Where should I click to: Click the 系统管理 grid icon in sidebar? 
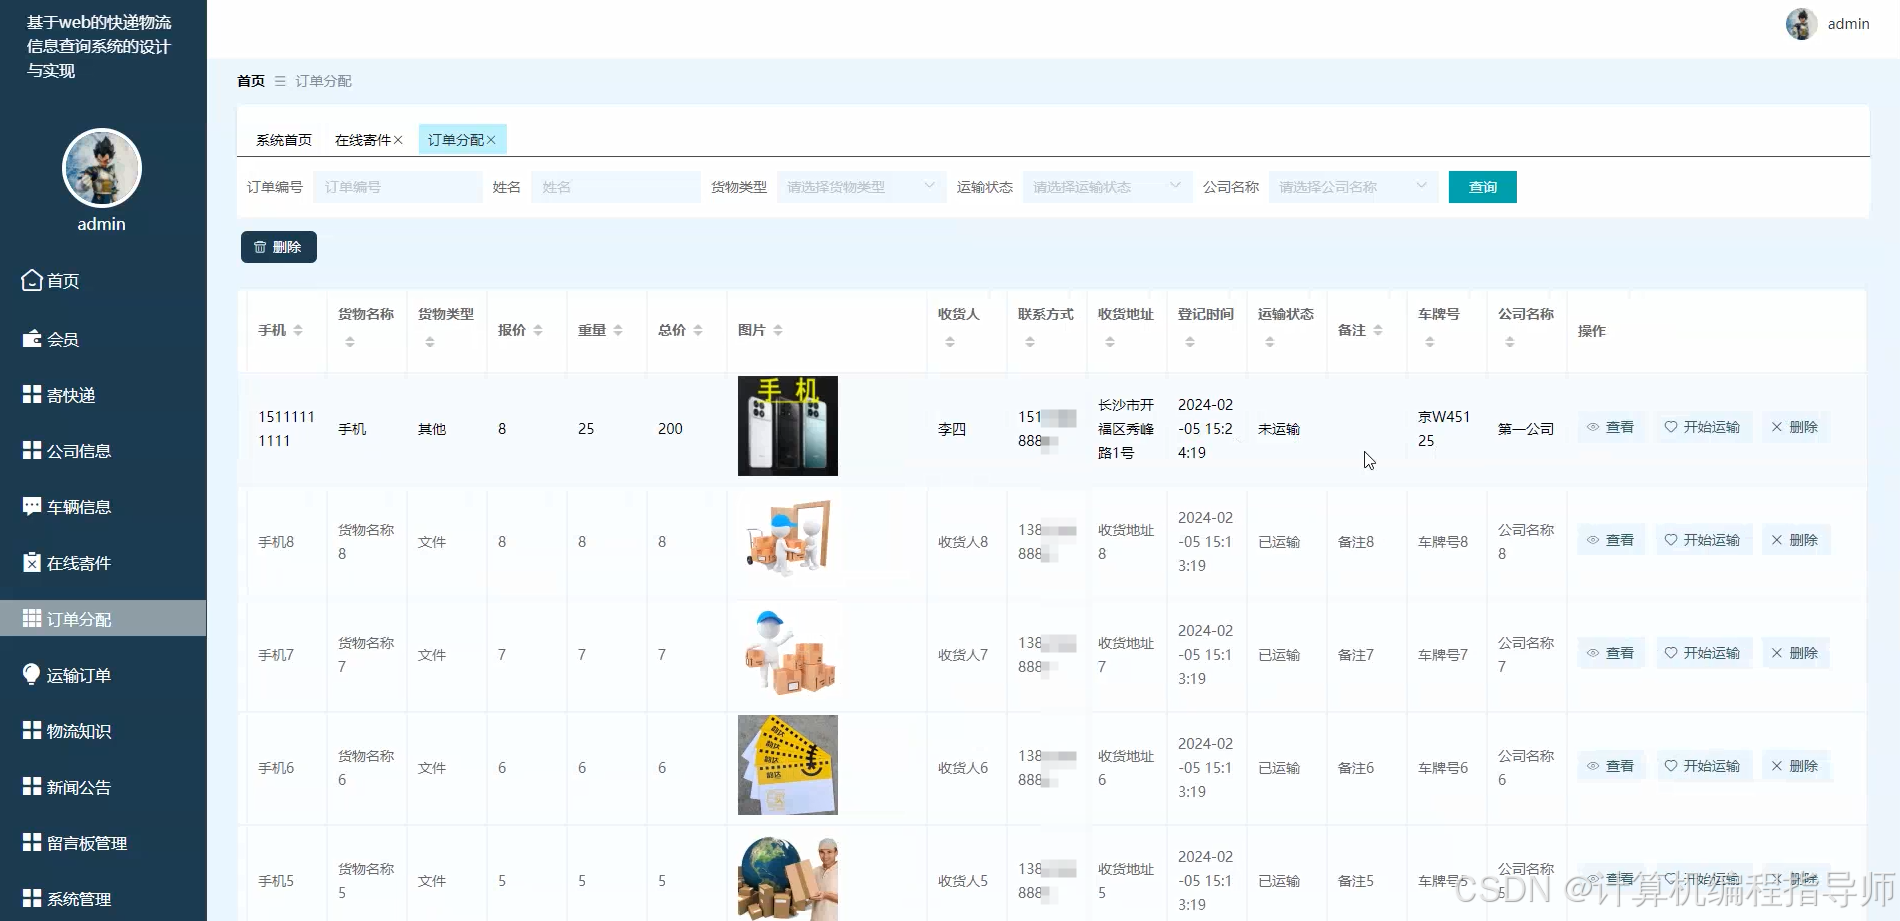(32, 899)
